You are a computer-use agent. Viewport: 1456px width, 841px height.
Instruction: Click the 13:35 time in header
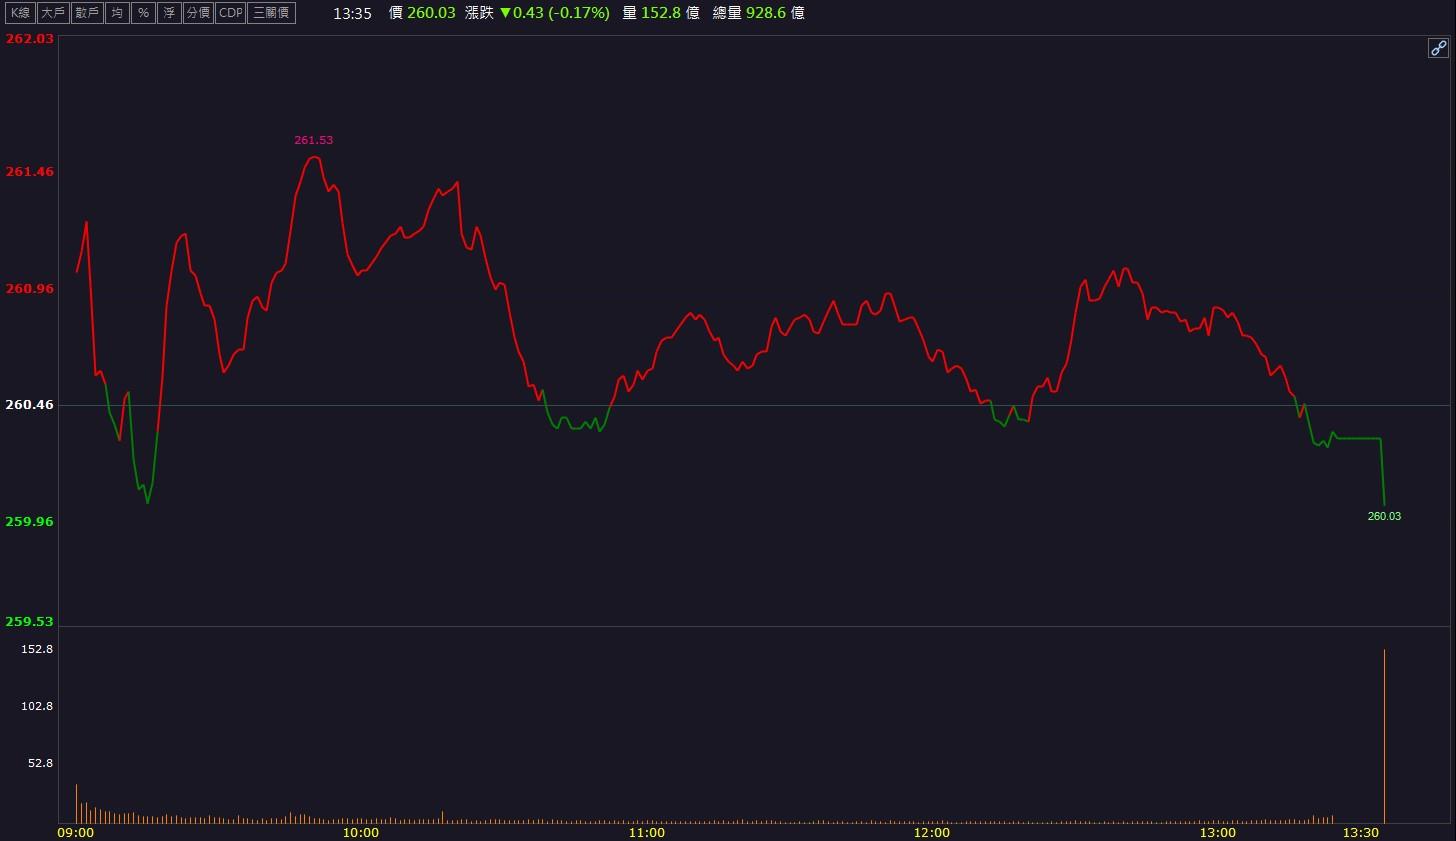tap(352, 13)
